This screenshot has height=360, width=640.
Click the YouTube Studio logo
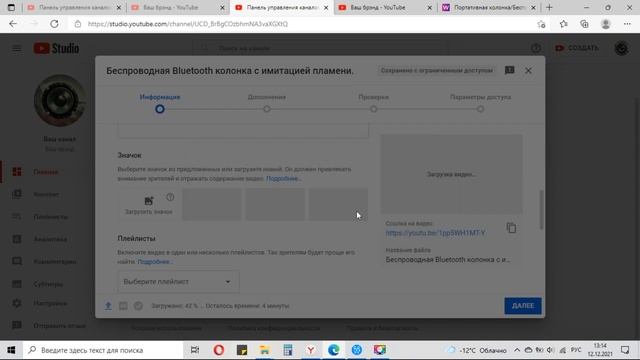56,48
